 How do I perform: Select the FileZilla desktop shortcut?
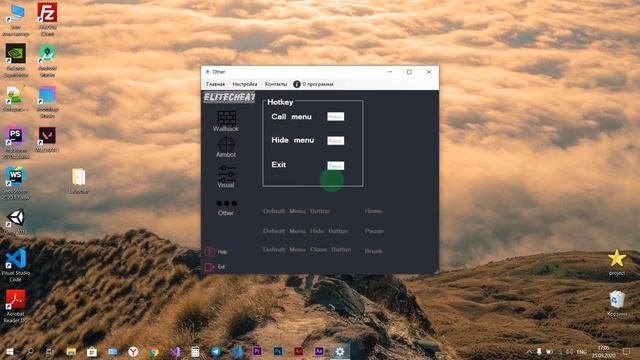pyautogui.click(x=47, y=18)
